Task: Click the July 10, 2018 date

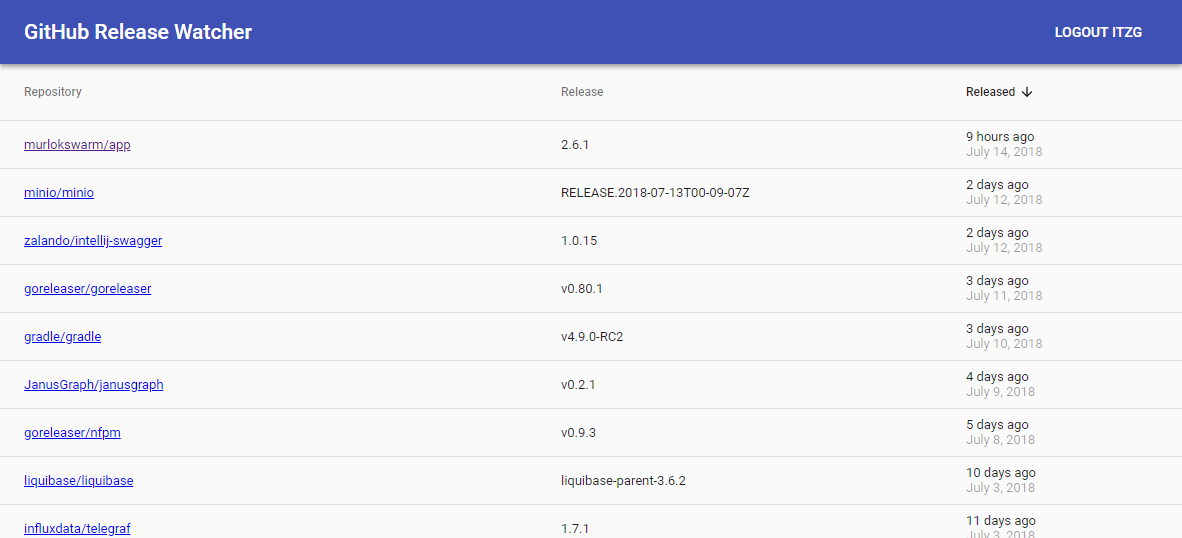Action: click(1004, 344)
